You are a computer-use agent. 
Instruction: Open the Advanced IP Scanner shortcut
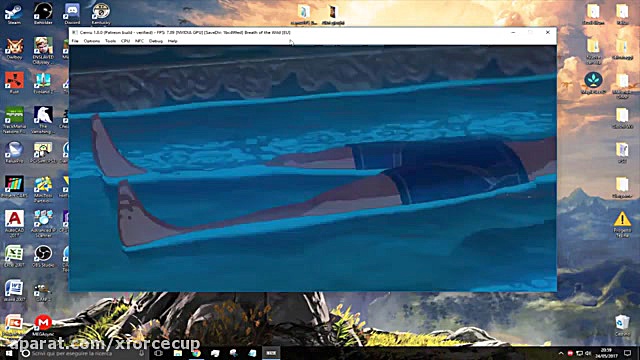tap(43, 224)
